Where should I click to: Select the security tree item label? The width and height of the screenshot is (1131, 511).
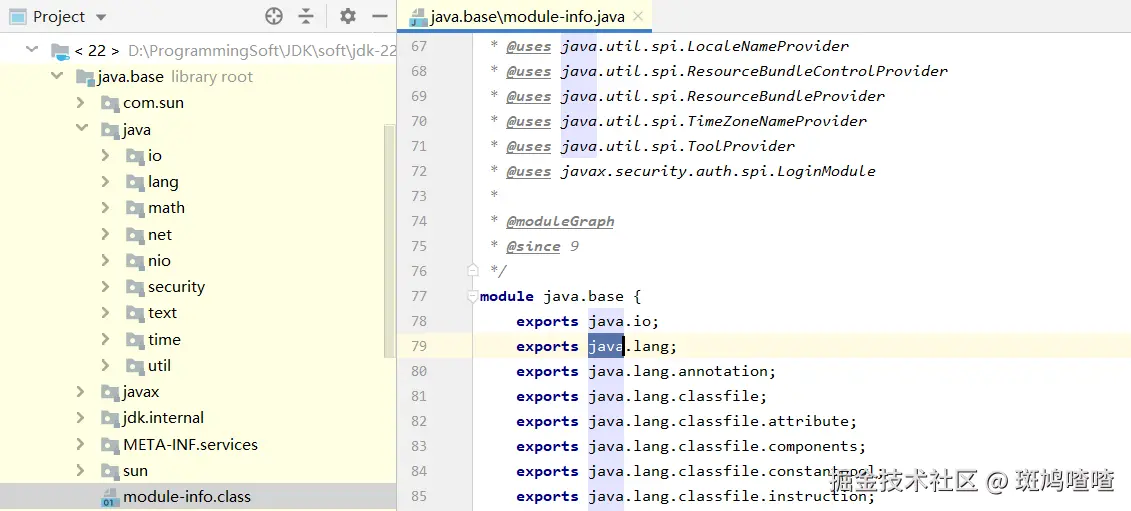tap(176, 287)
